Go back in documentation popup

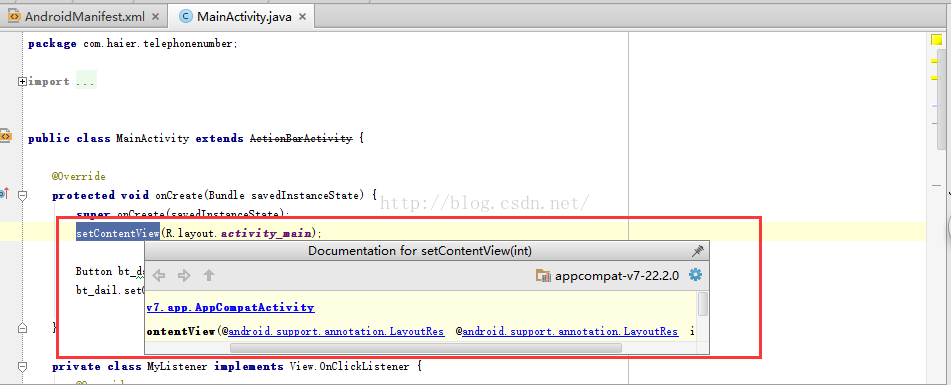[159, 275]
